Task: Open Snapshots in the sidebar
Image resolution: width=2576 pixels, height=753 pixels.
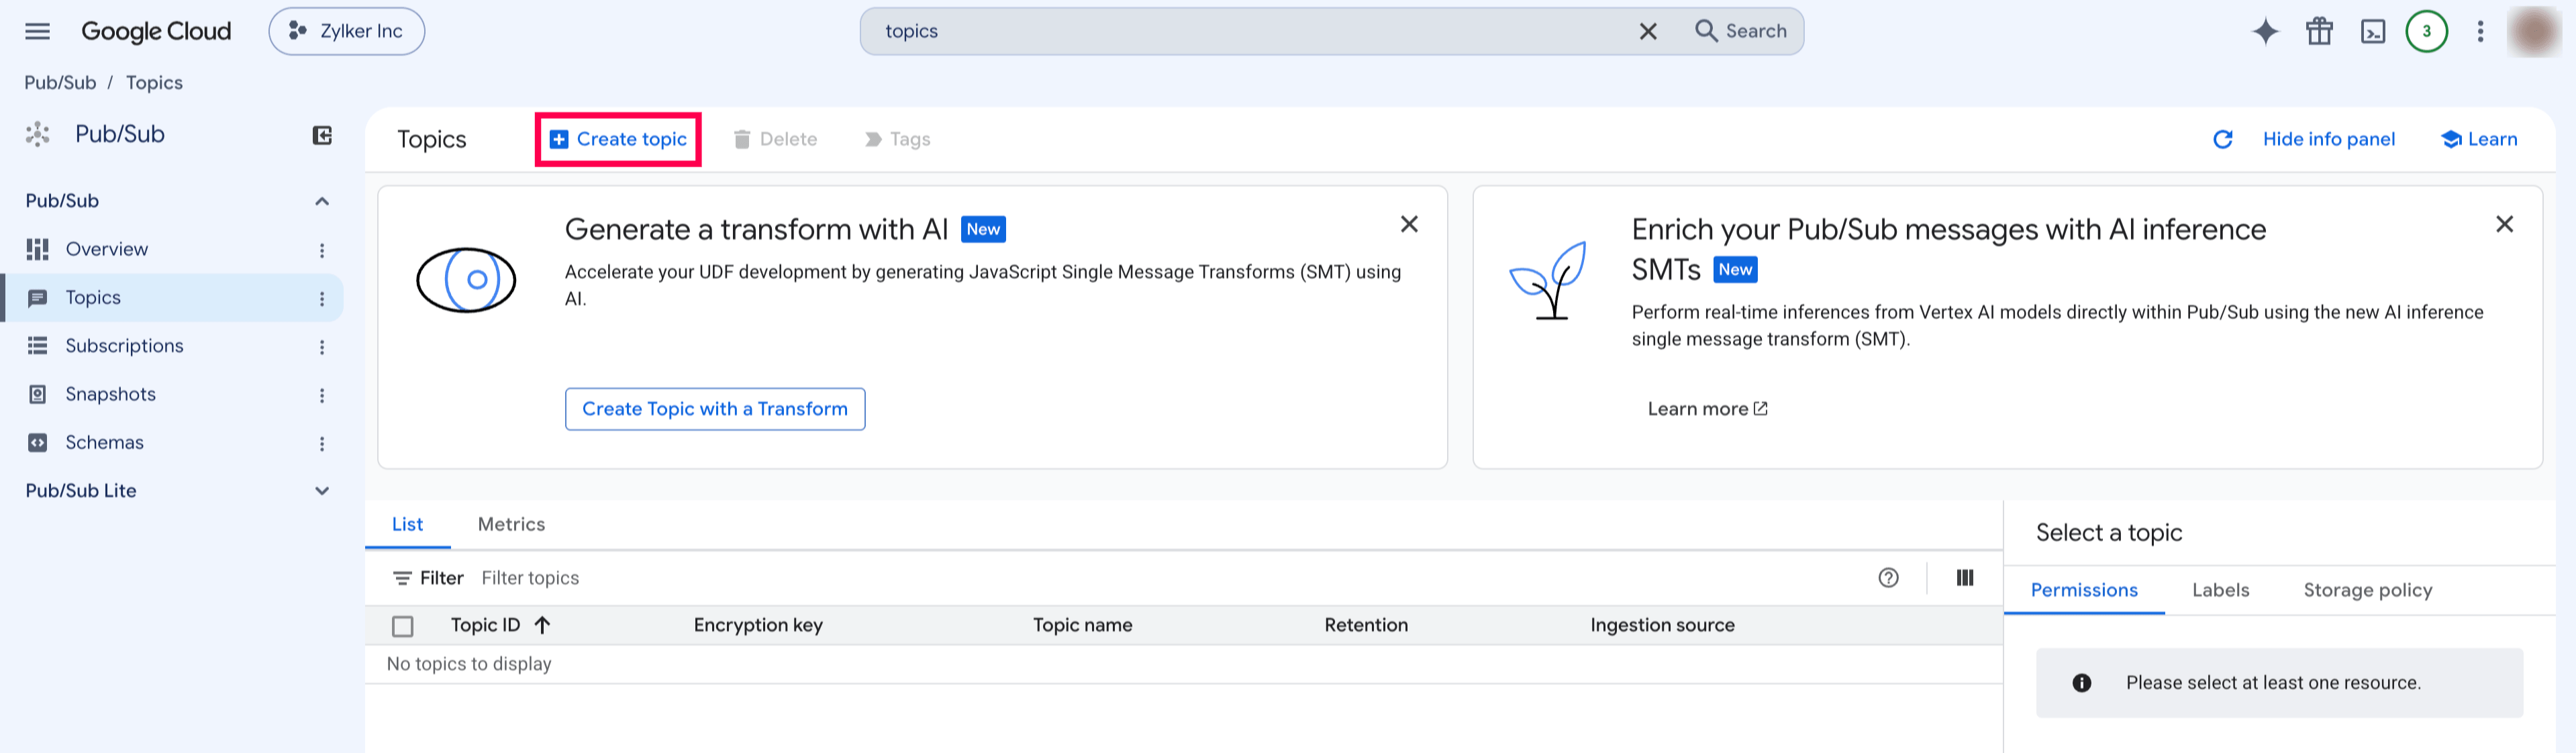Action: click(x=110, y=394)
